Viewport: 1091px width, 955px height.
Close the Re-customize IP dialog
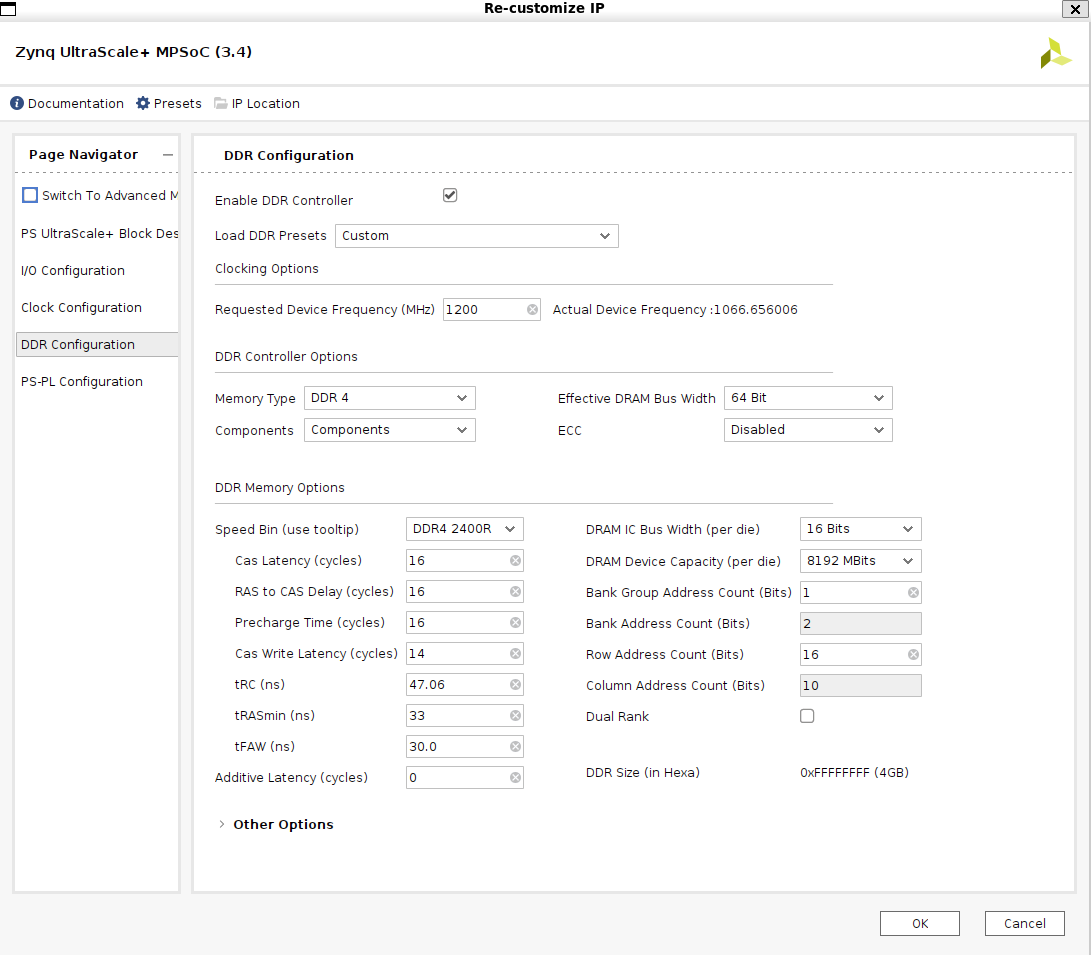coord(1075,9)
